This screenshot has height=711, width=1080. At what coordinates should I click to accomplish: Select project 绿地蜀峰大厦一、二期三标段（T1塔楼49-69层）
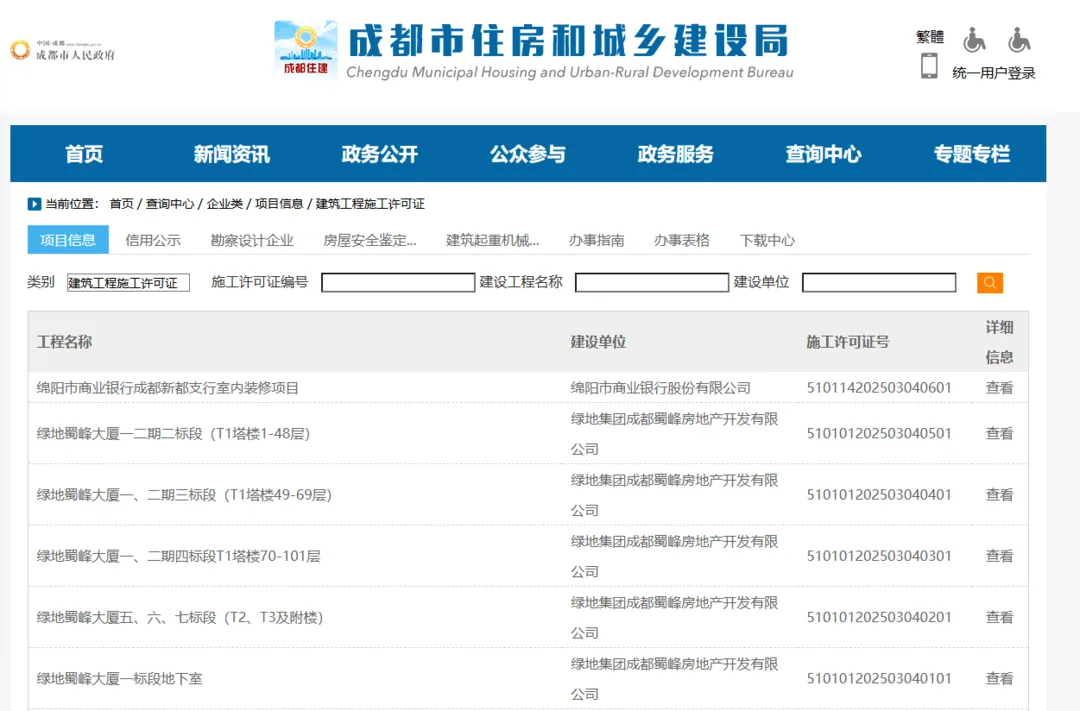tap(185, 495)
